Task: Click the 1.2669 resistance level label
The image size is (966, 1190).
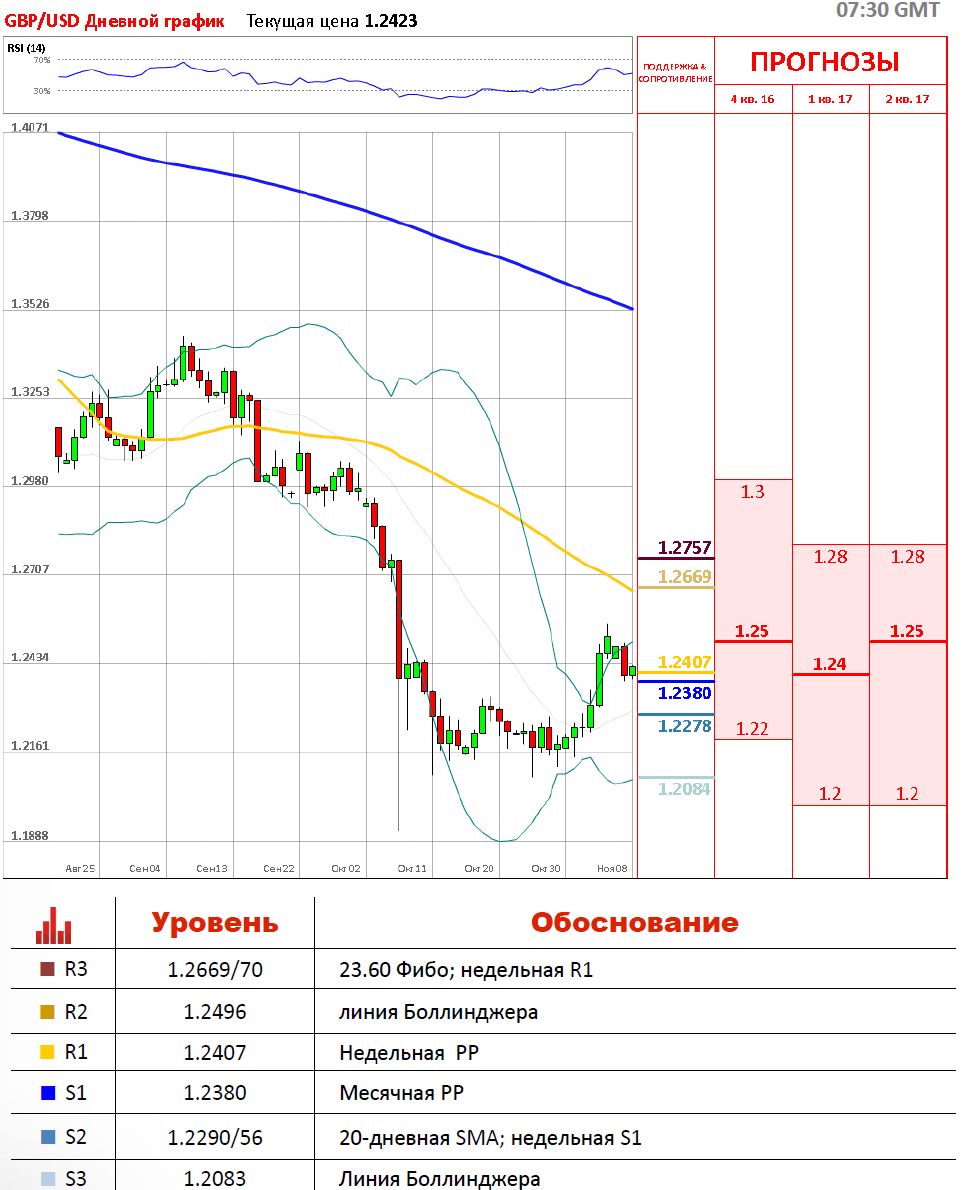Action: click(684, 577)
